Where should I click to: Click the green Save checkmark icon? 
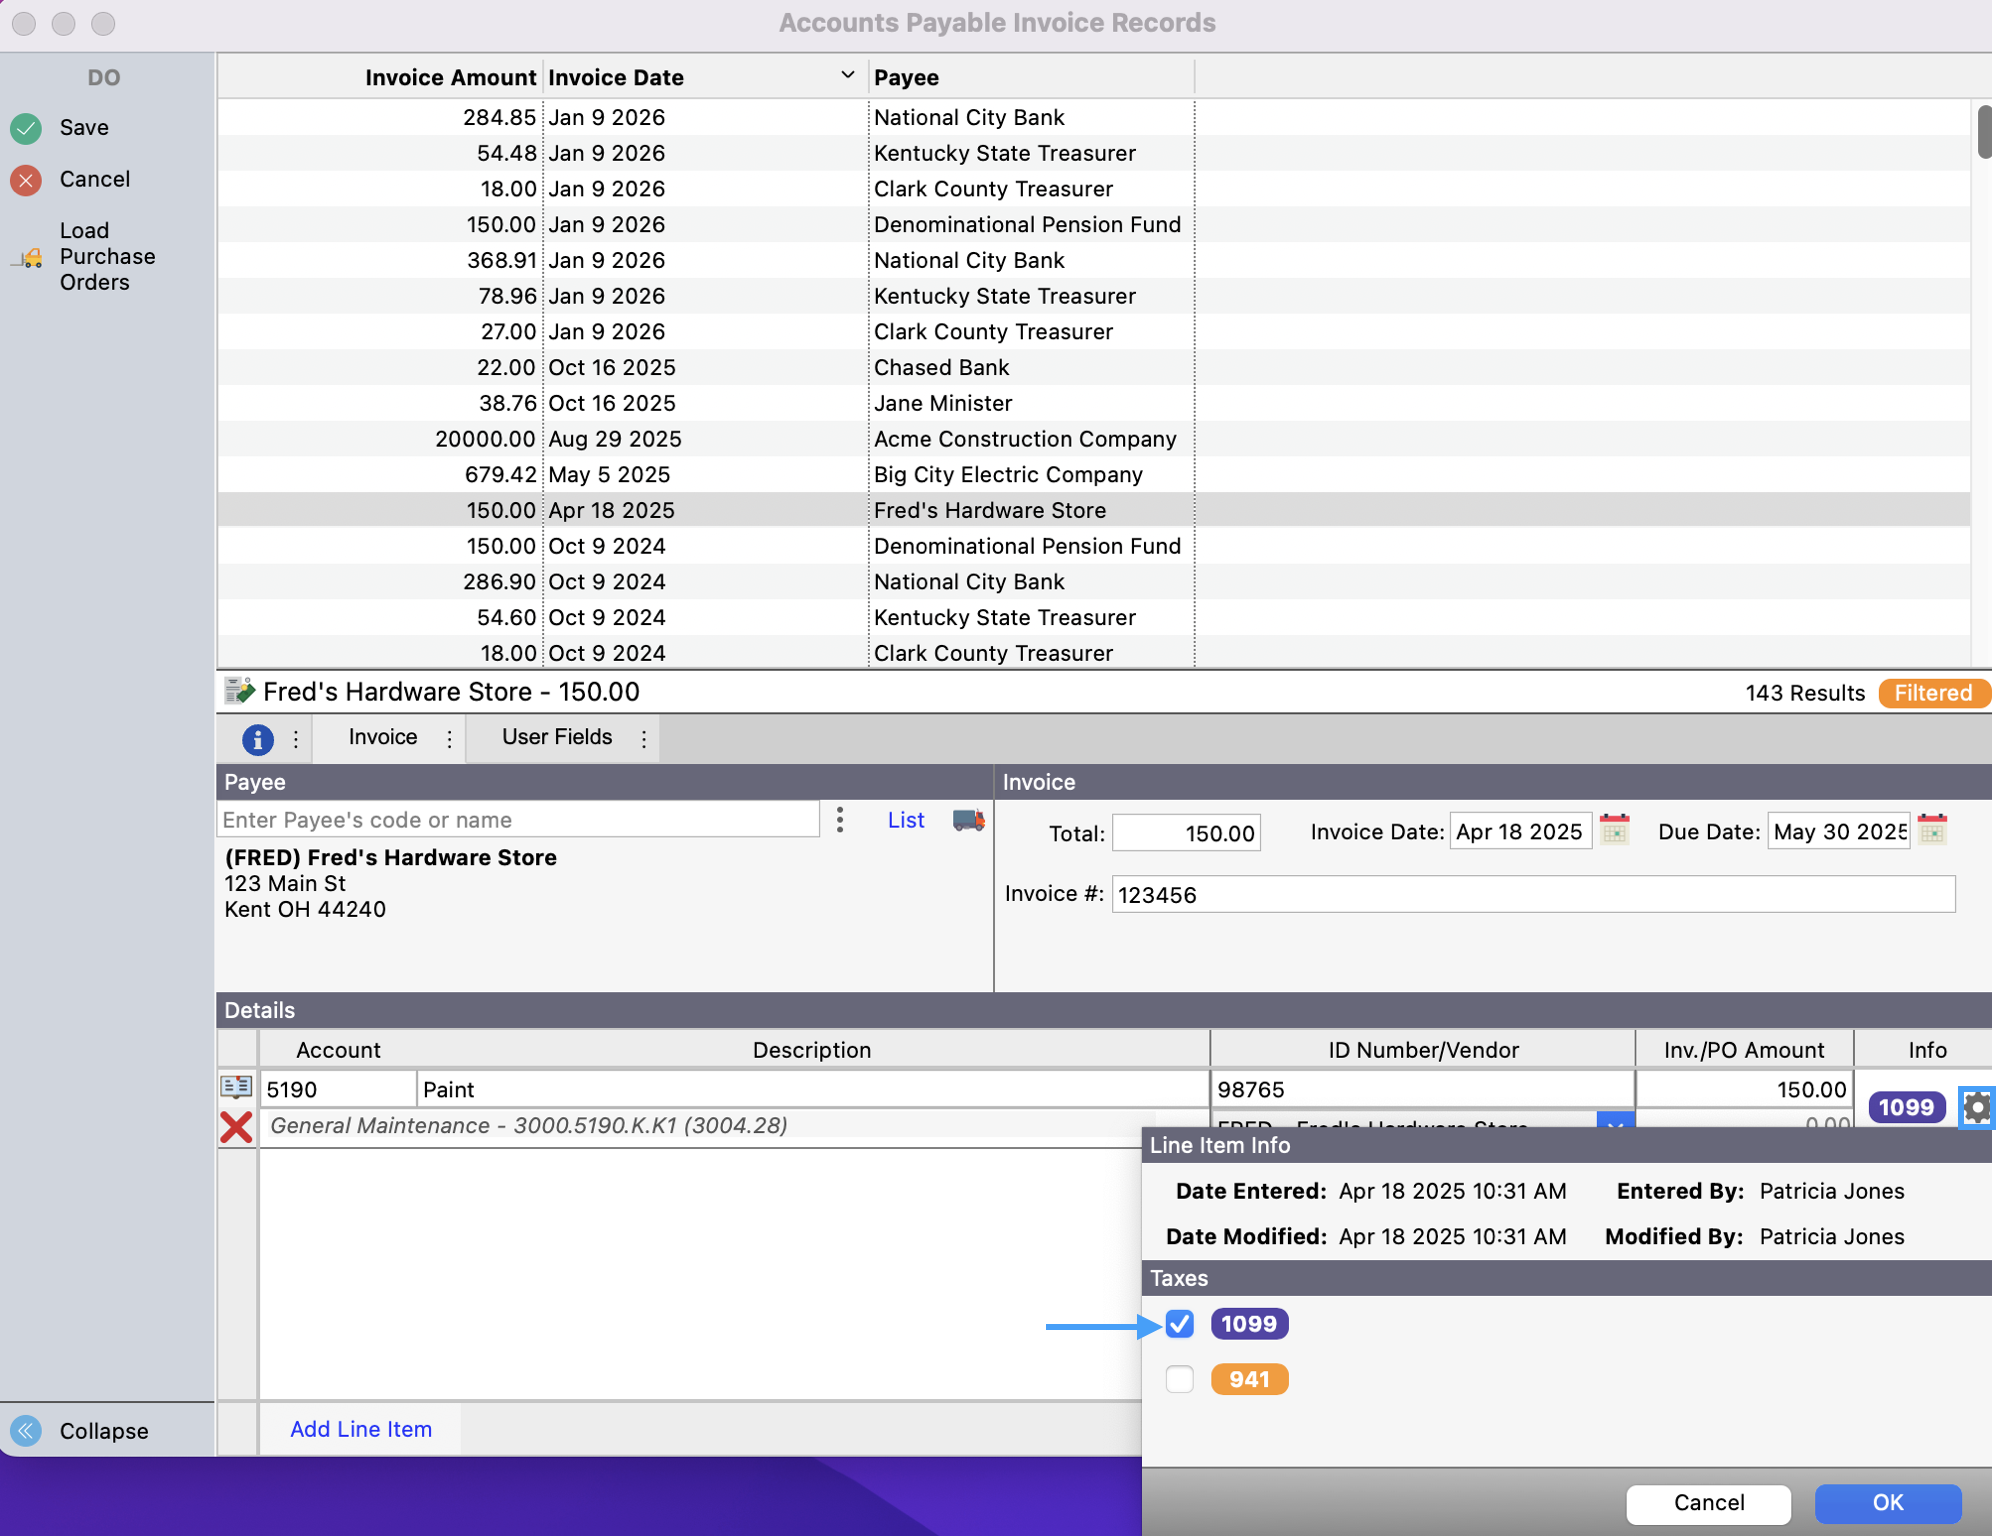(27, 128)
